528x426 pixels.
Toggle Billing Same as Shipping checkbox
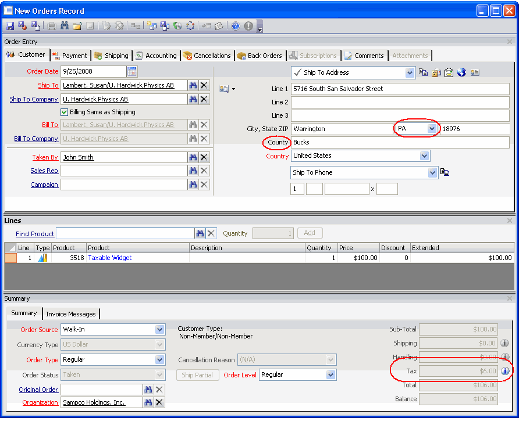coord(64,112)
